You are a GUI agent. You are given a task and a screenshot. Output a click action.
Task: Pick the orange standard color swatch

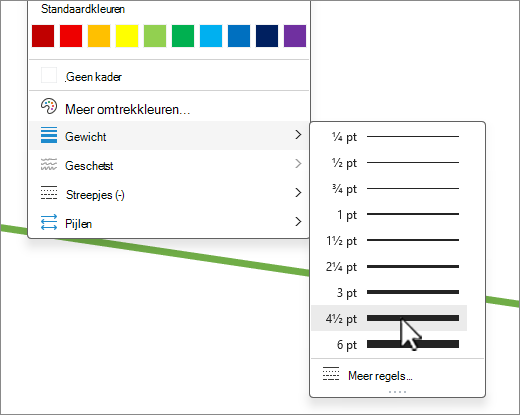(x=99, y=36)
